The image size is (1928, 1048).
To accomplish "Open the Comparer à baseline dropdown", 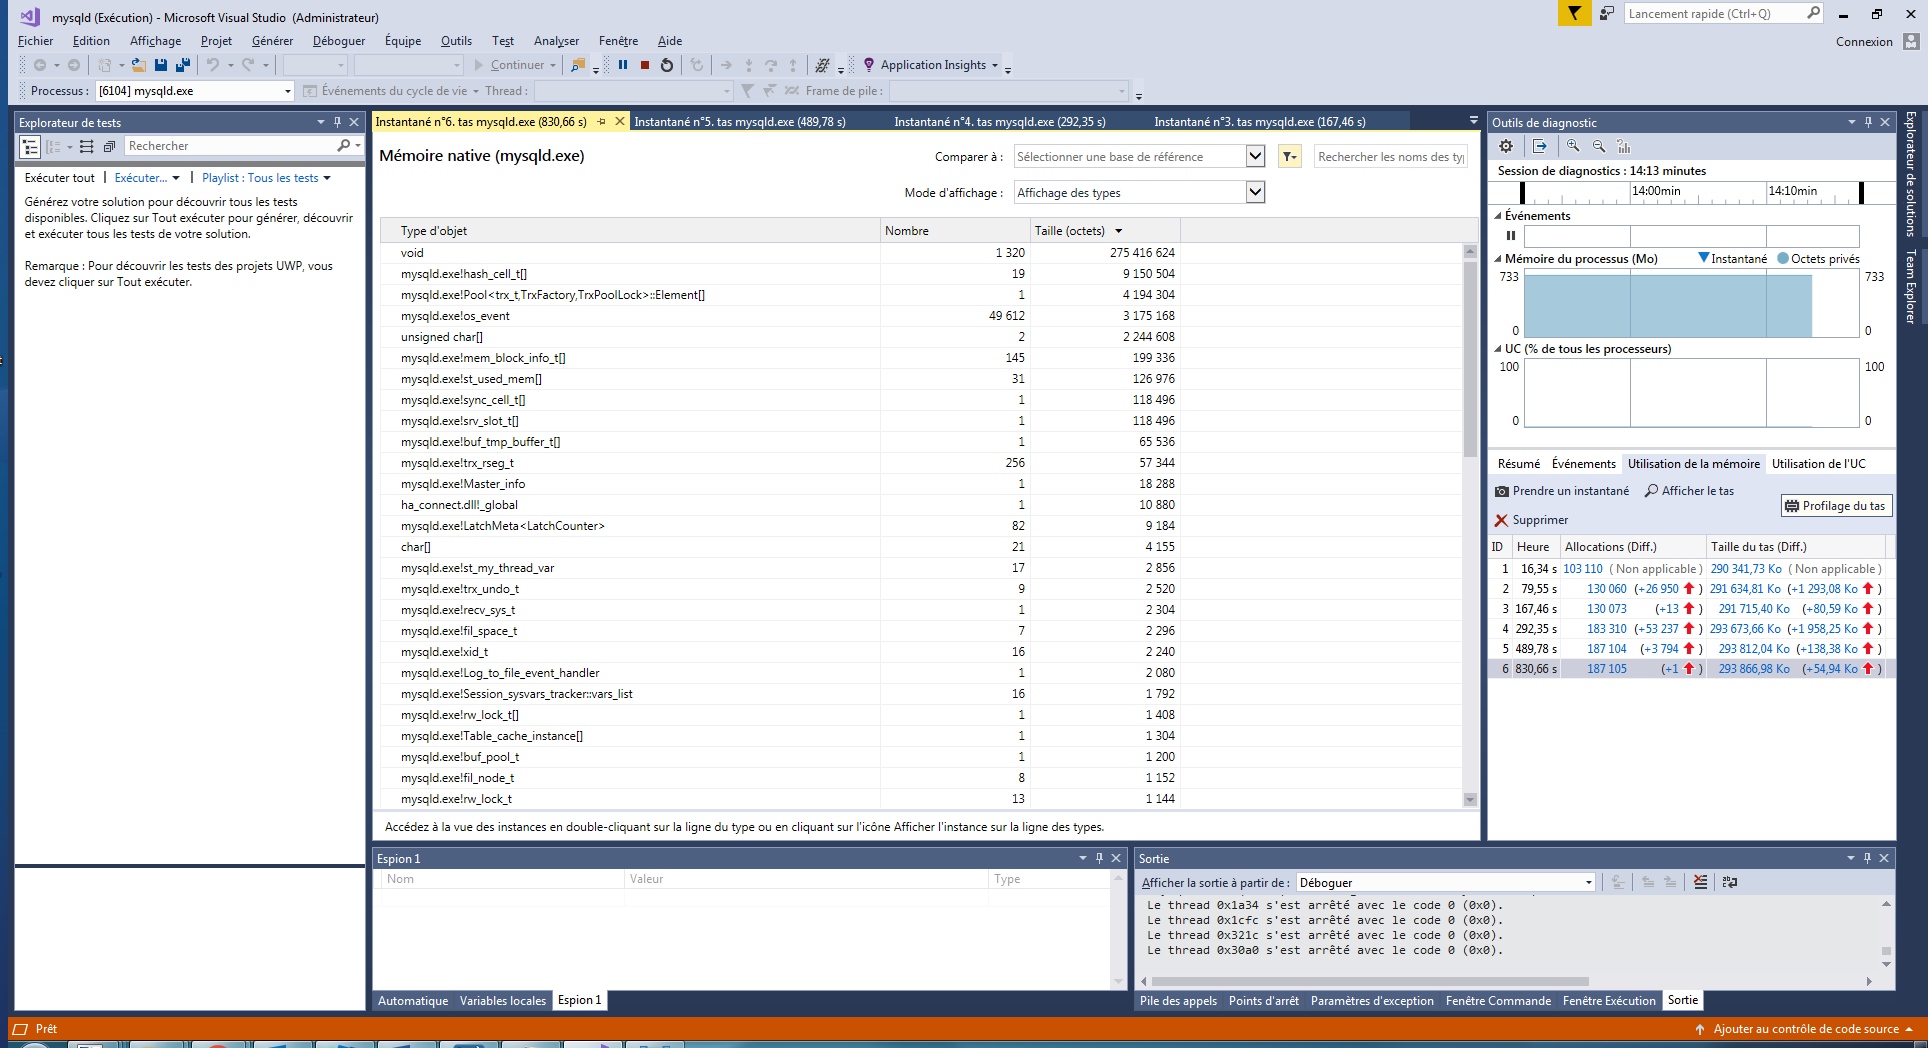I will (x=1255, y=157).
